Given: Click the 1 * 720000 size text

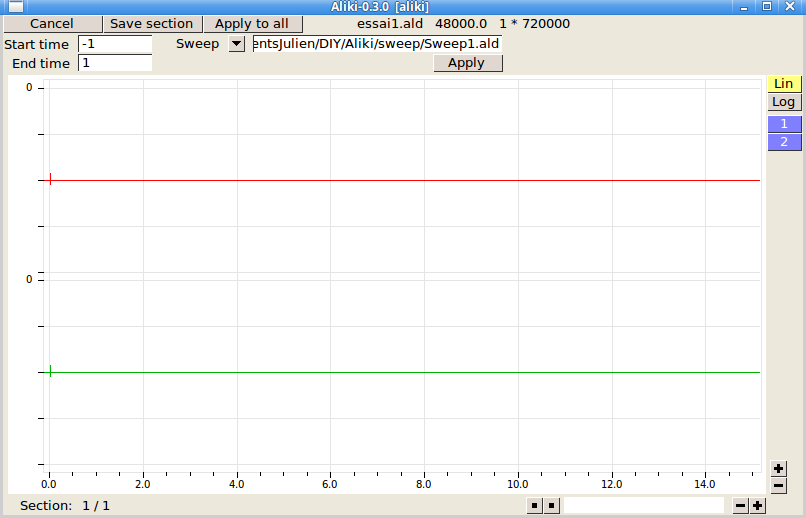Looking at the screenshot, I should tap(534, 24).
